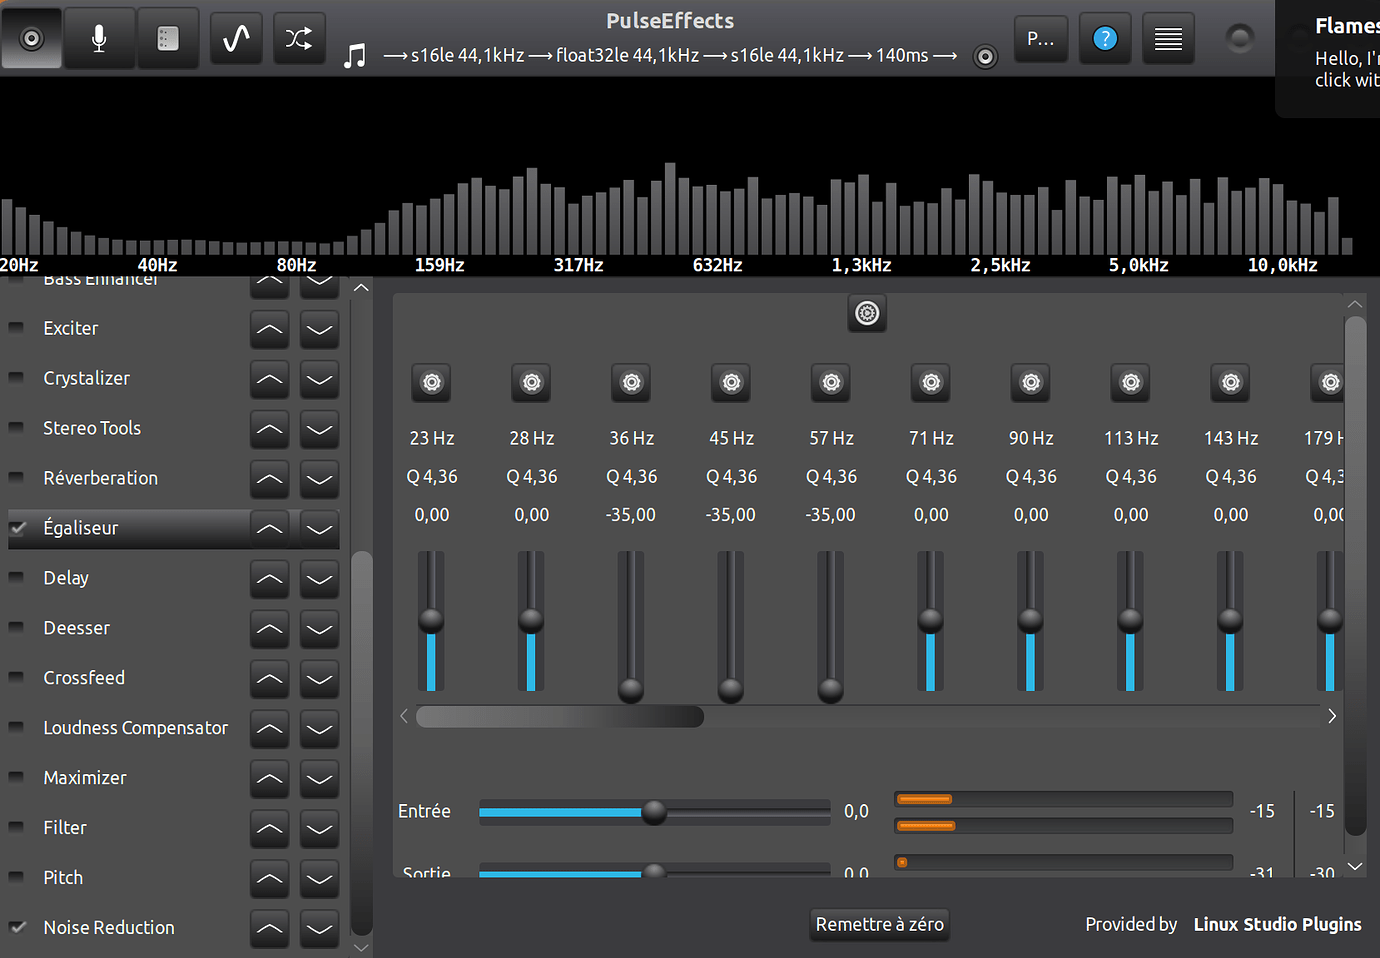1380x958 pixels.
Task: Open settings for the 143 Hz band
Action: coord(1231,382)
